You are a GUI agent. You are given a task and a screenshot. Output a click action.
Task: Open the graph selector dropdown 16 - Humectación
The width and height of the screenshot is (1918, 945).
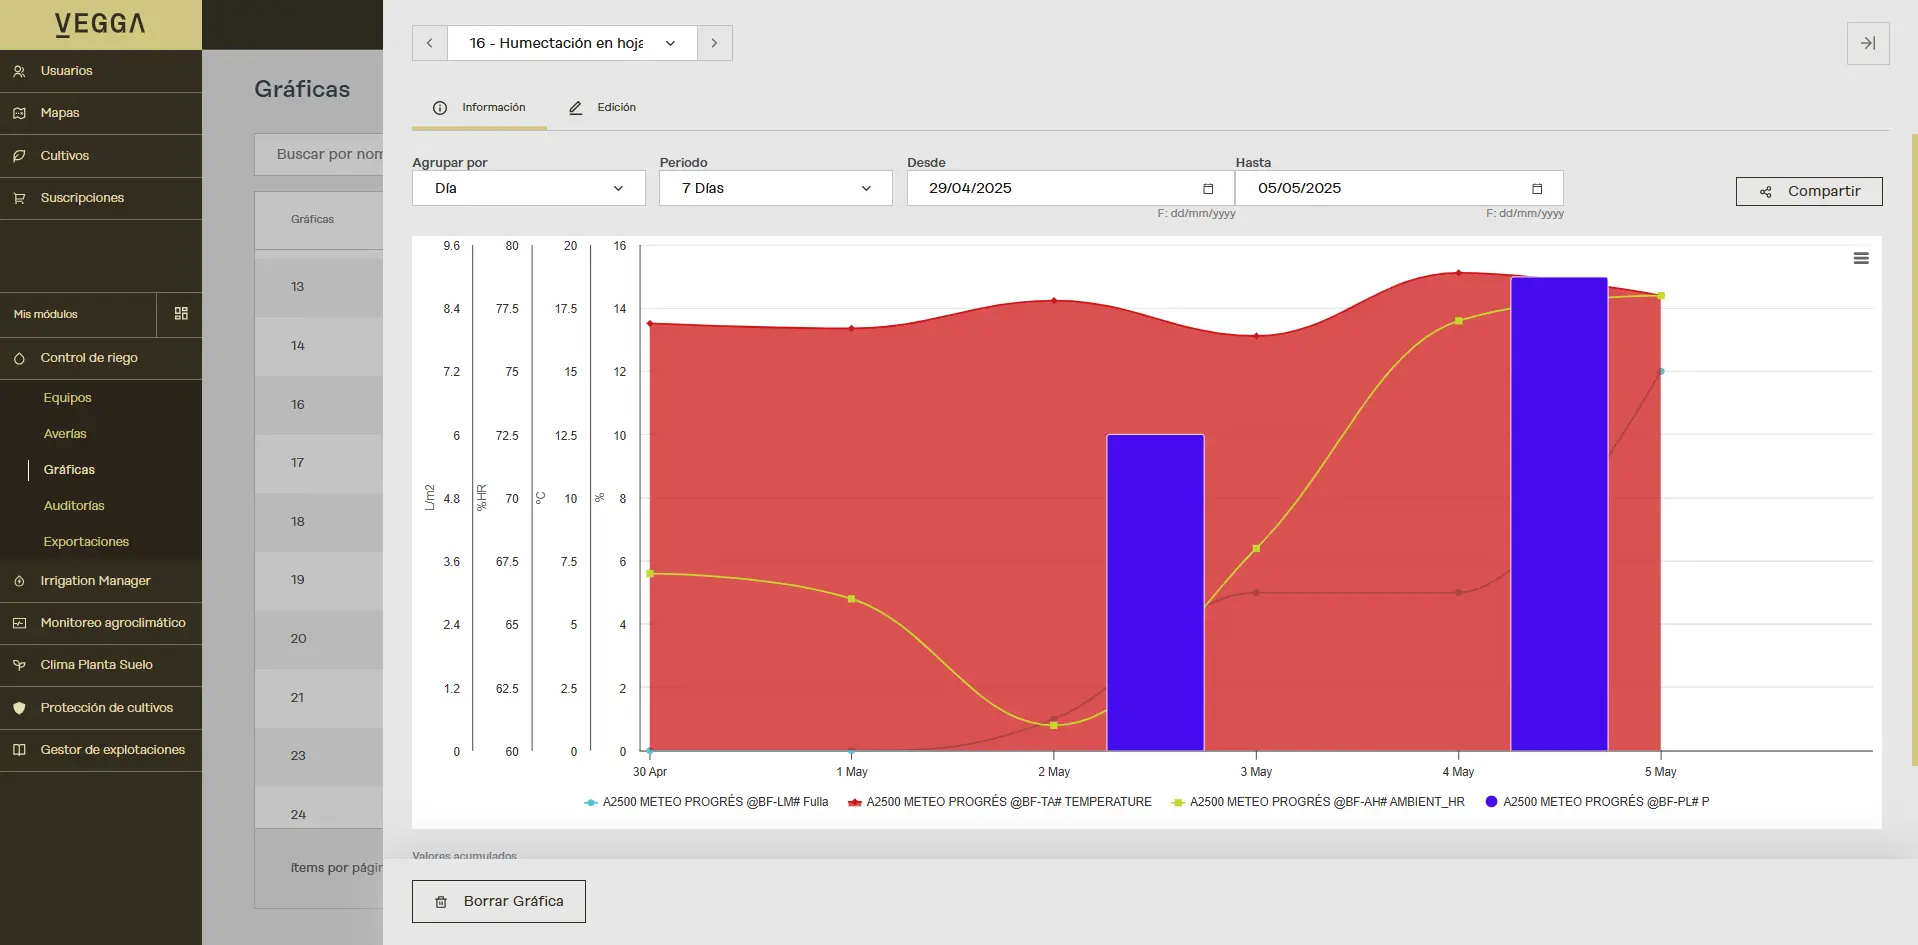click(x=571, y=43)
